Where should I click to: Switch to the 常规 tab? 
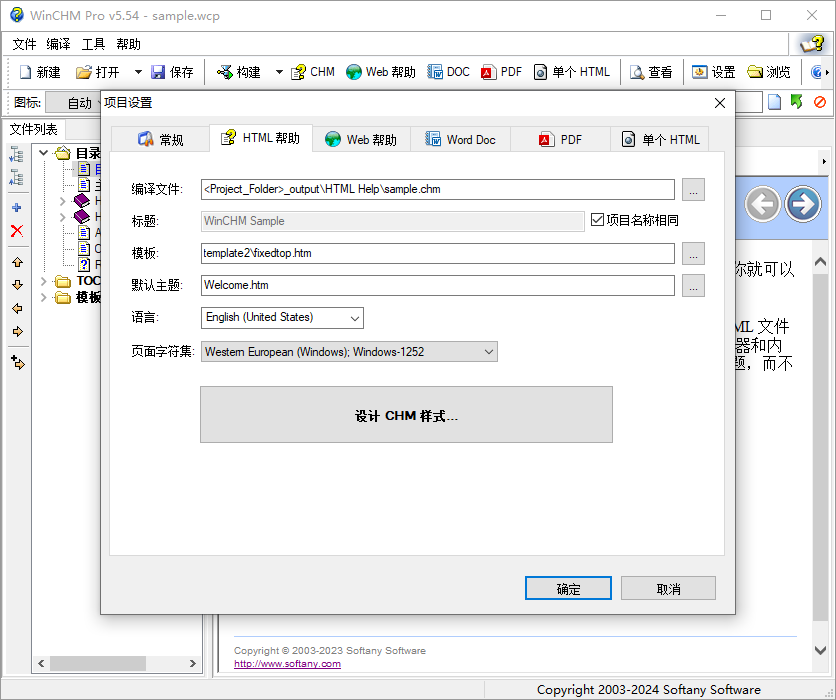tap(160, 140)
